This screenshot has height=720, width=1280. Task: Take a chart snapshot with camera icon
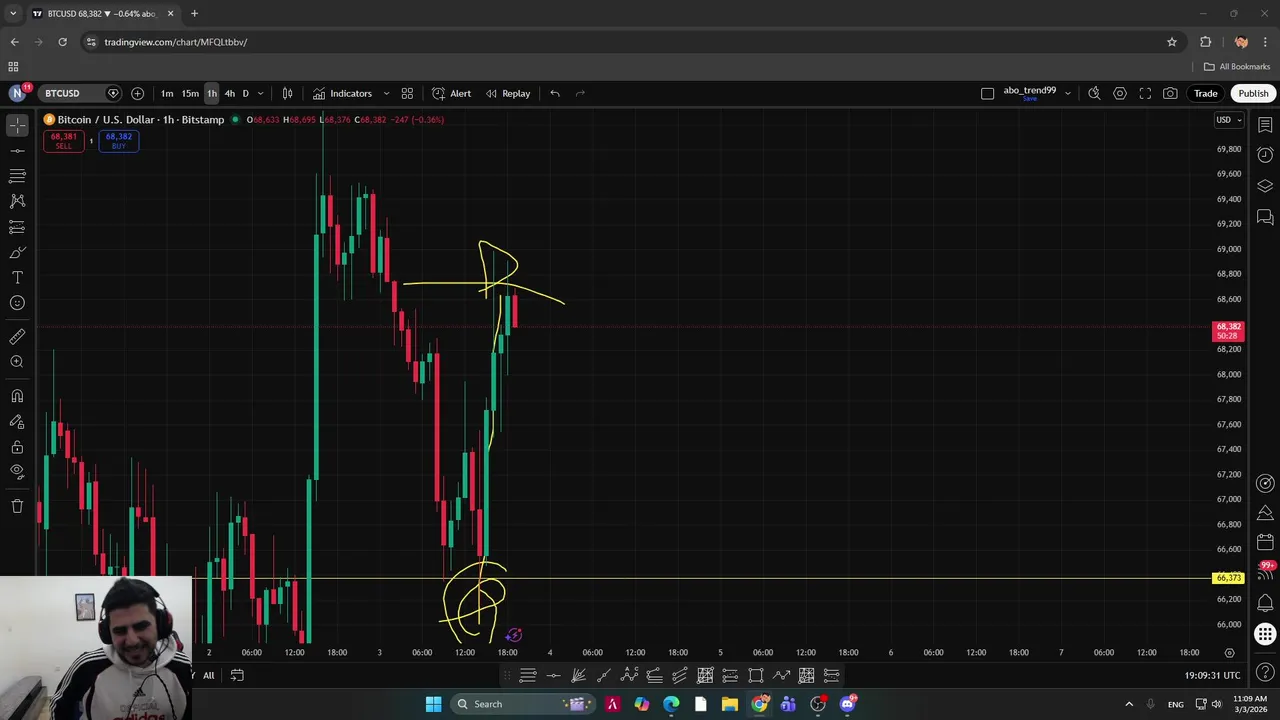point(1171,93)
